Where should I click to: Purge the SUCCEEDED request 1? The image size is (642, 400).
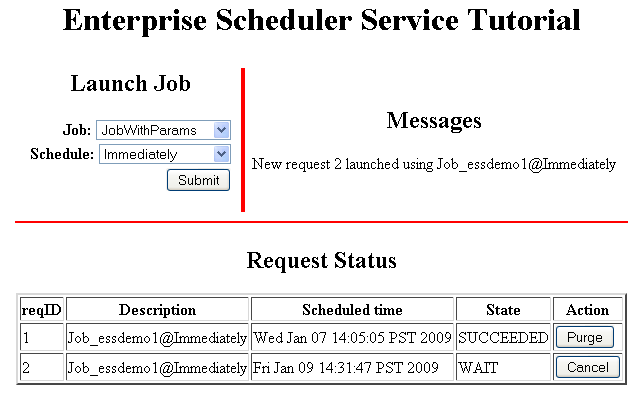[x=585, y=338]
